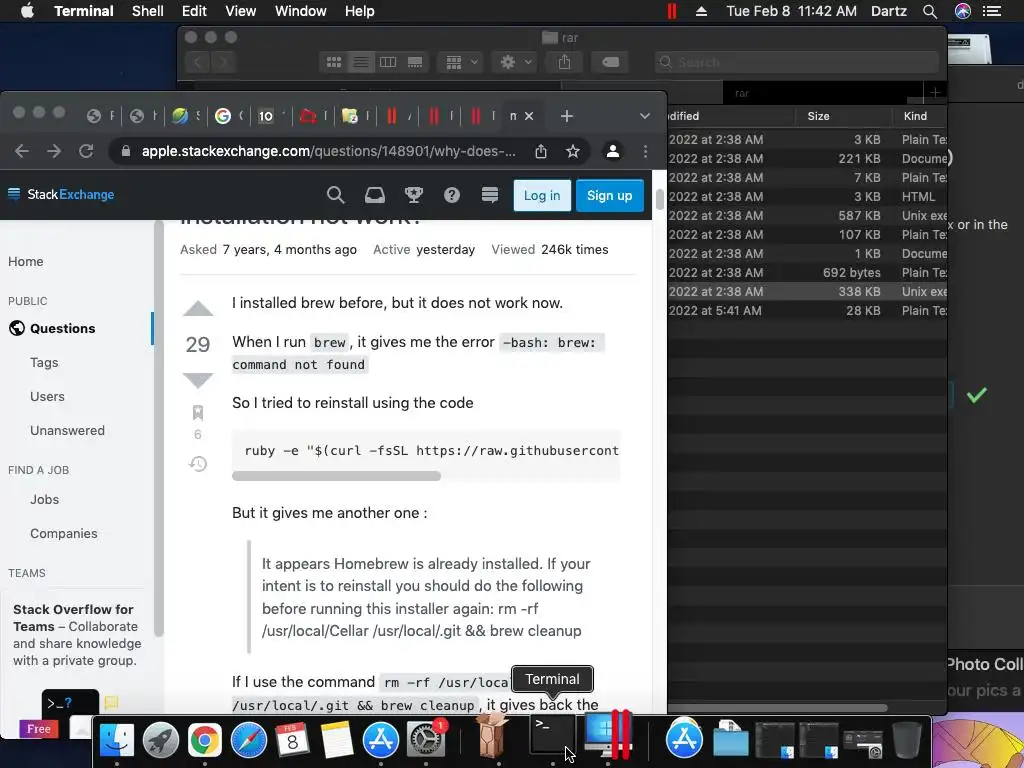Upvote the question with the up arrow
The height and width of the screenshot is (768, 1024).
(x=198, y=309)
